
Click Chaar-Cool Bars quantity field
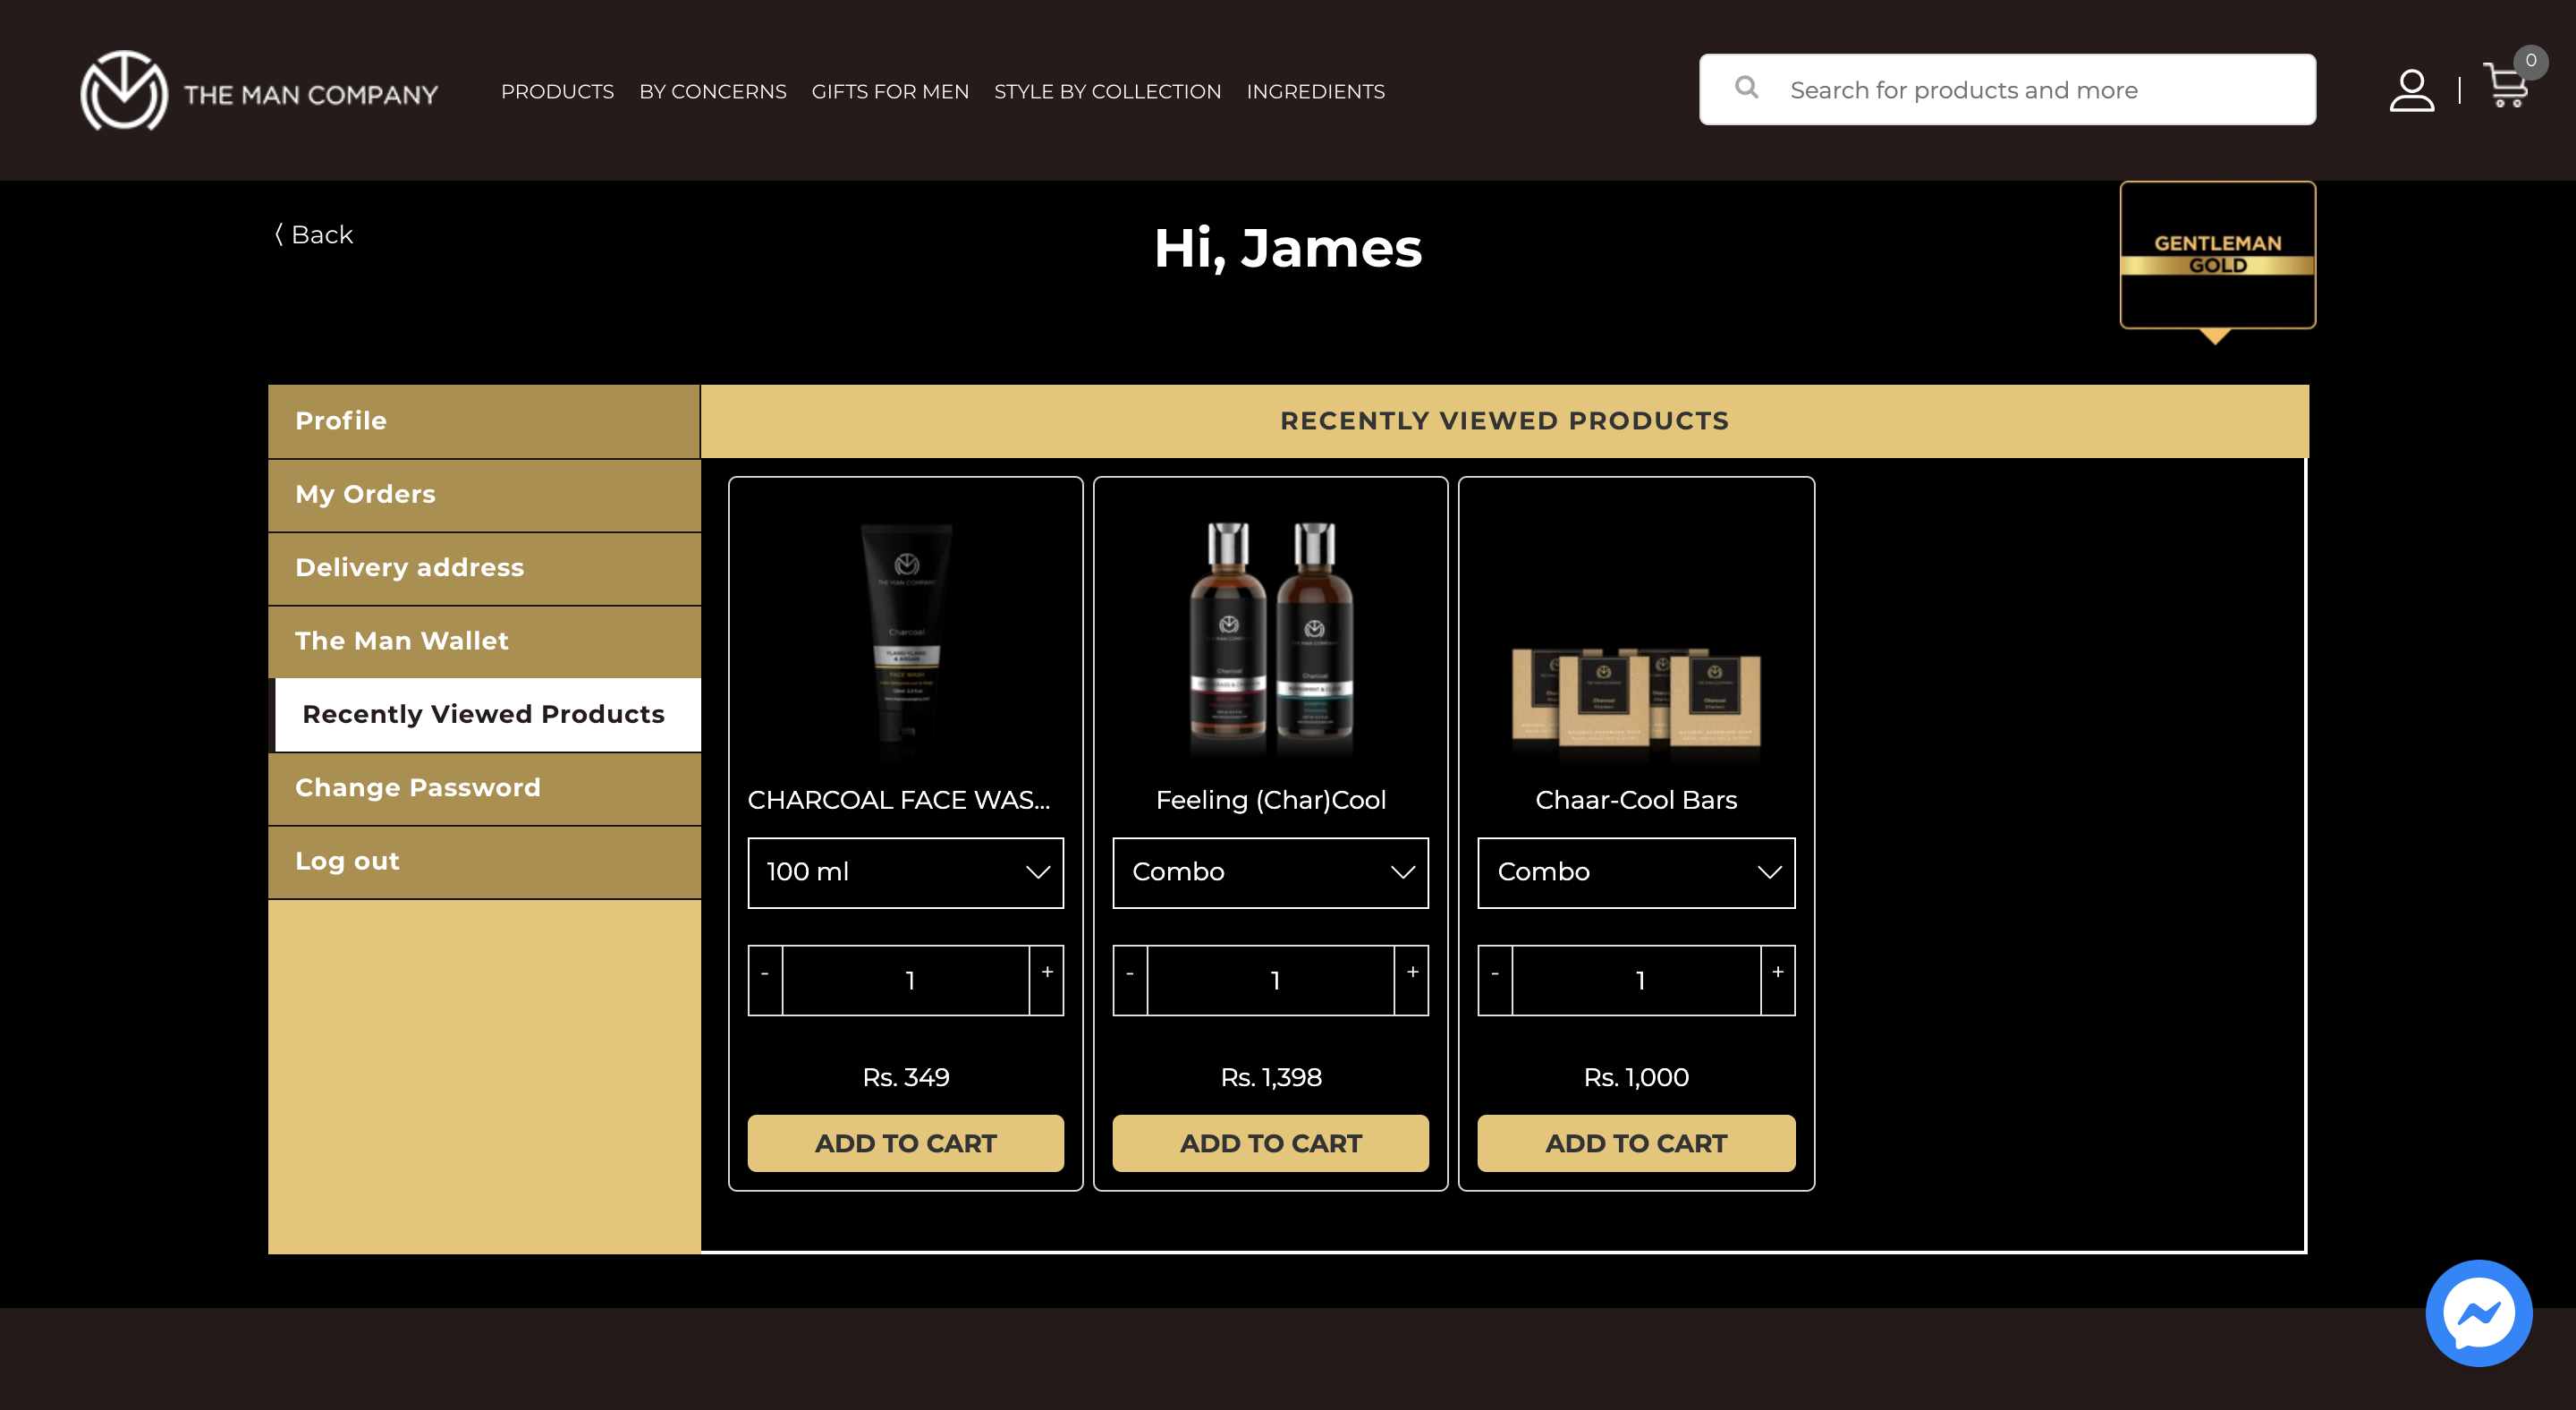point(1636,980)
